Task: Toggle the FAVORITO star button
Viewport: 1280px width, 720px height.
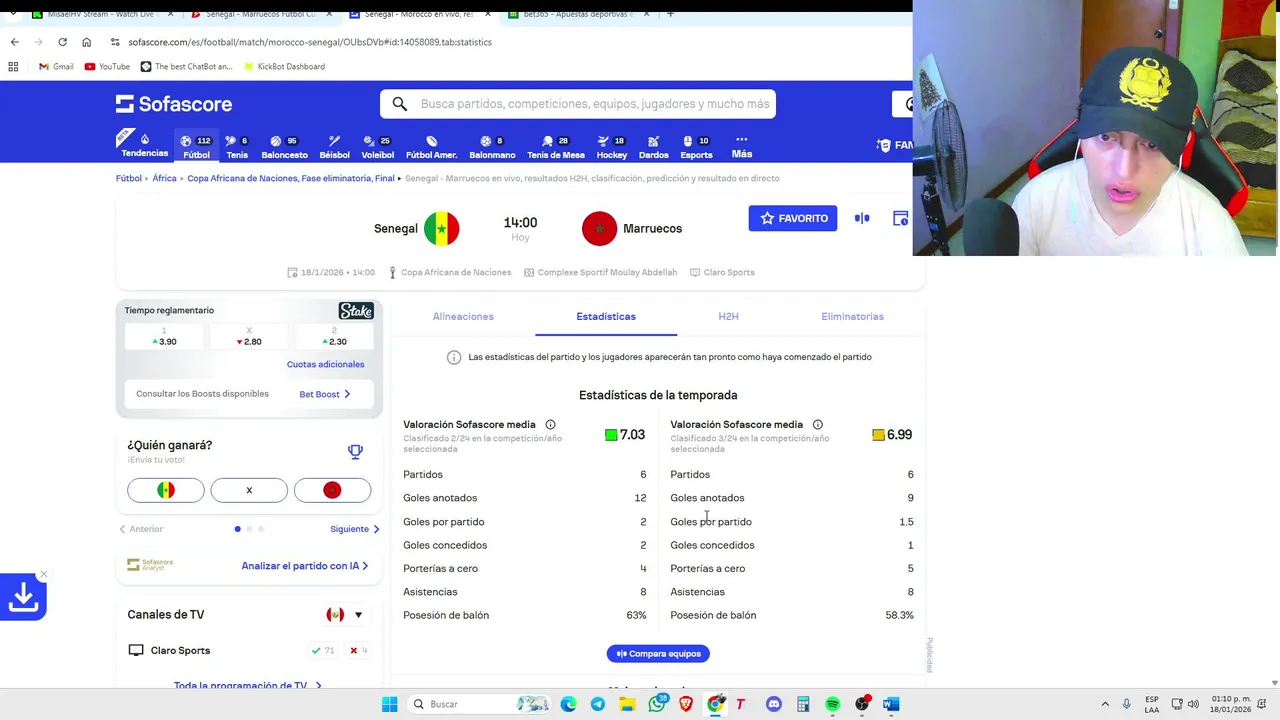Action: coord(793,218)
